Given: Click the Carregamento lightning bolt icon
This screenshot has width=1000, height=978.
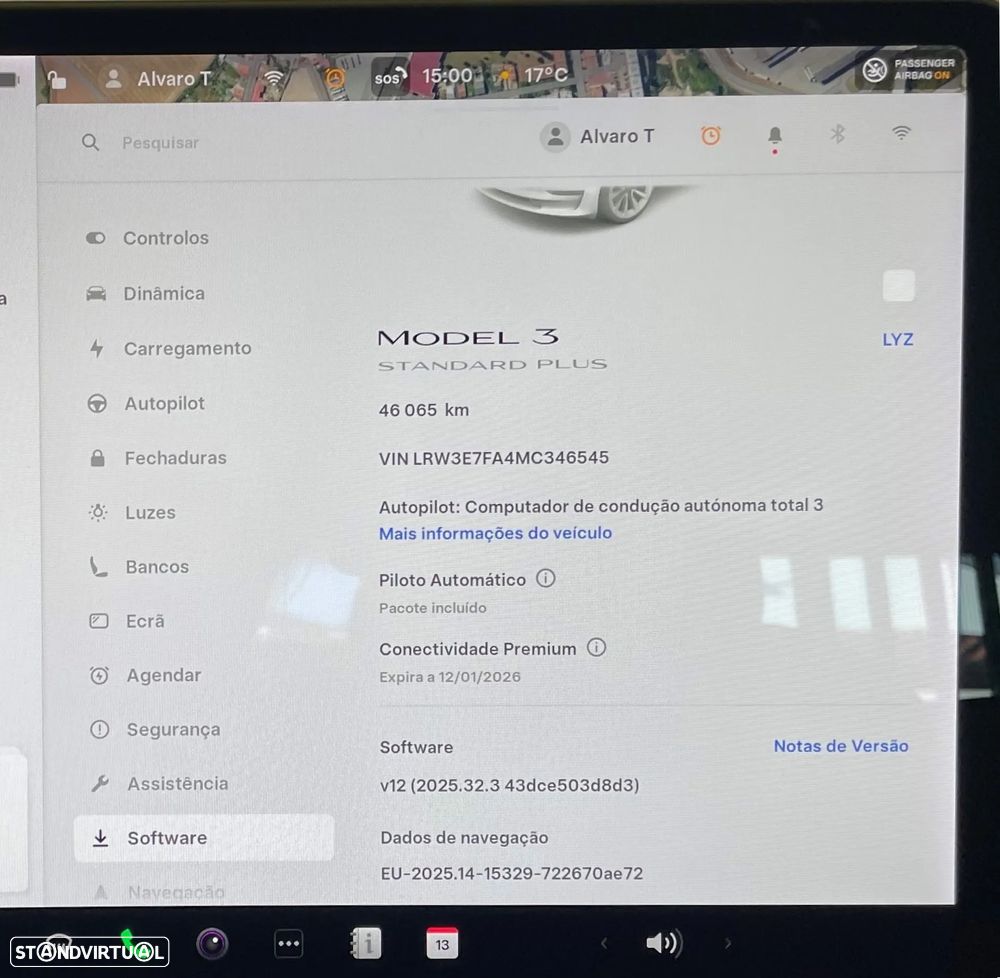Looking at the screenshot, I should pyautogui.click(x=96, y=348).
